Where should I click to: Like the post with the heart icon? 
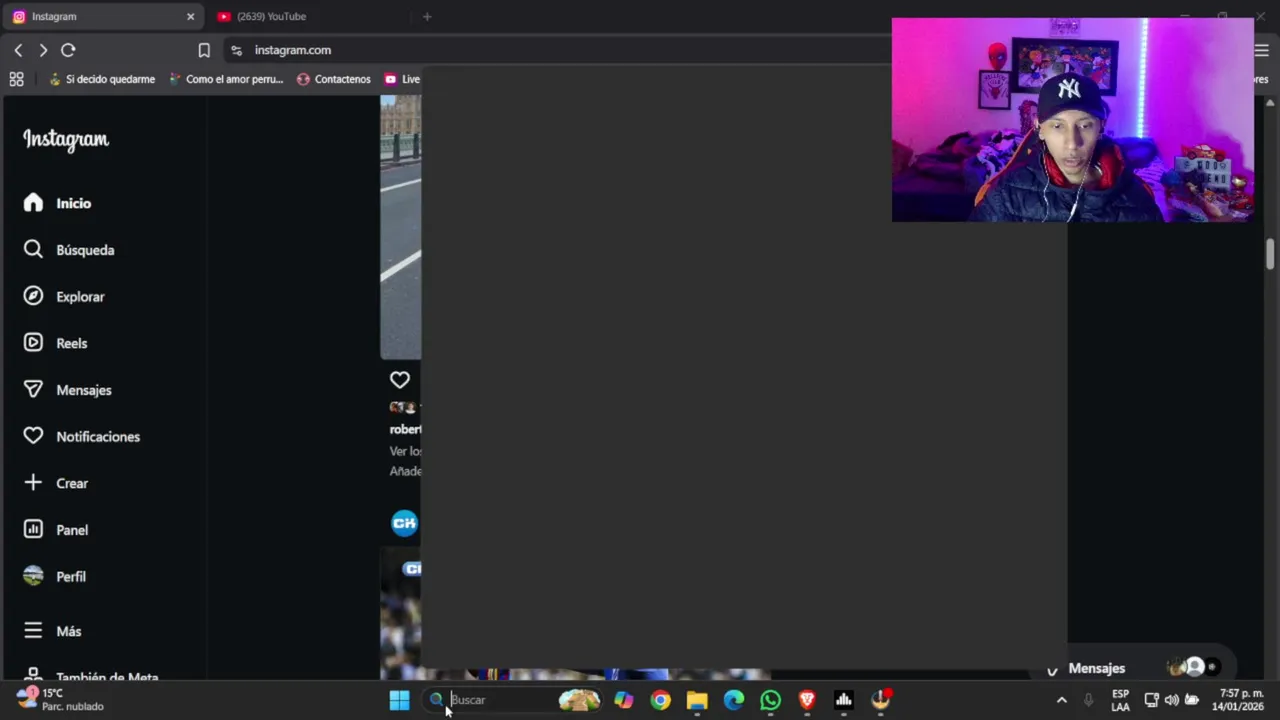(x=400, y=380)
